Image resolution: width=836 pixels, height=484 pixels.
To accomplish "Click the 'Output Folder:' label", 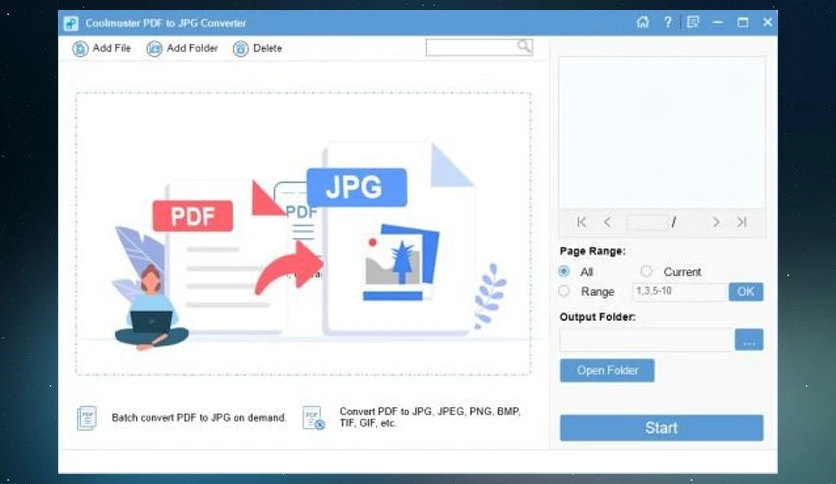I will point(597,317).
